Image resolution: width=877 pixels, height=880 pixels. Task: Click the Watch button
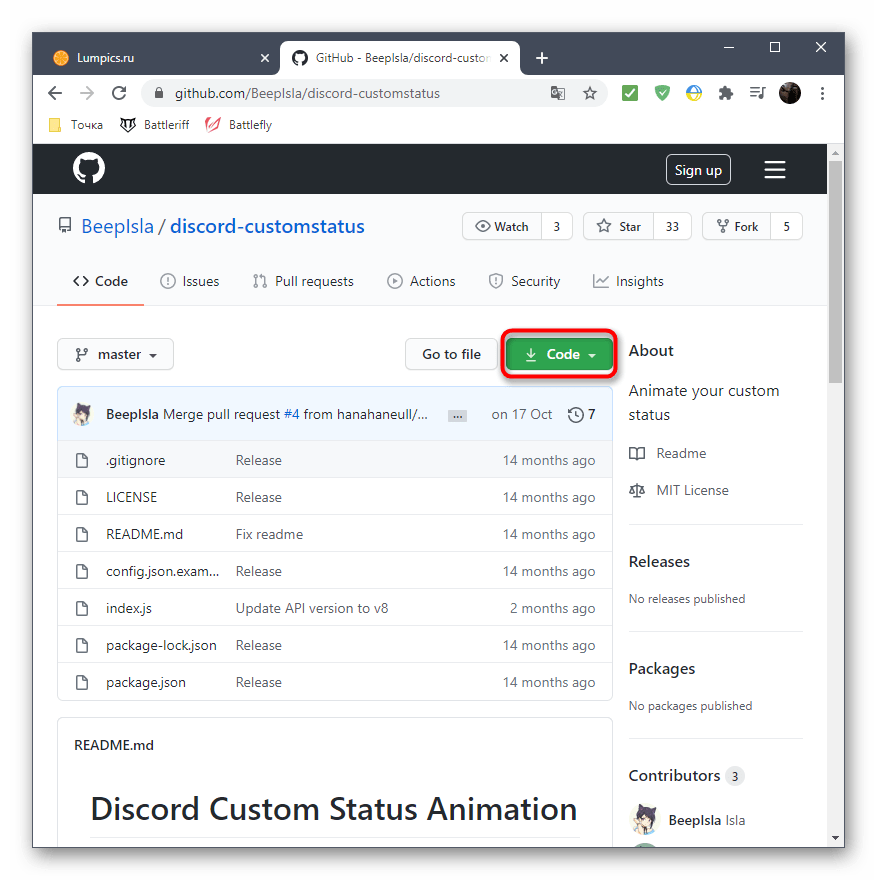502,226
